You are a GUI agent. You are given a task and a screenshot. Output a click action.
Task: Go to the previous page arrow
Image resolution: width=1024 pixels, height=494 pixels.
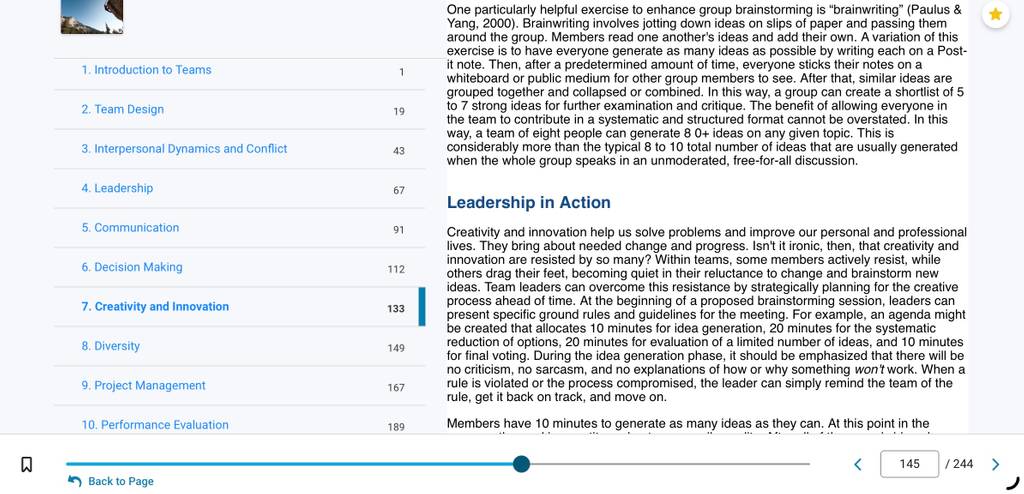(857, 464)
